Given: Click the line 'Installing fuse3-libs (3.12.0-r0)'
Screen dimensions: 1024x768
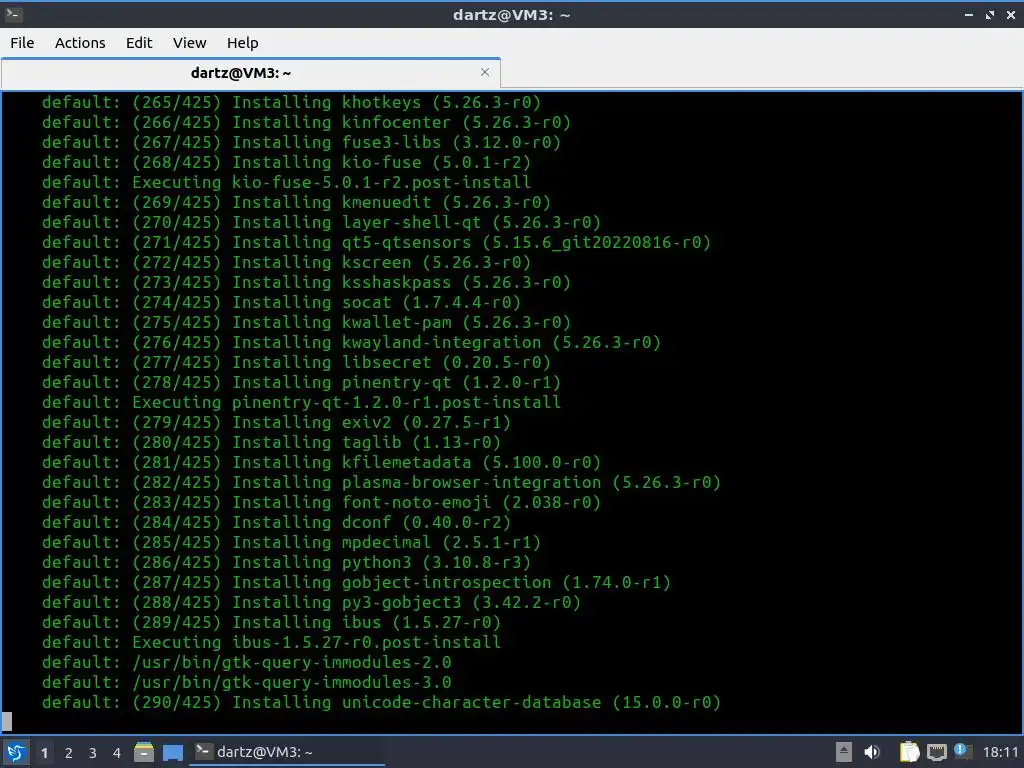Looking at the screenshot, I should pos(301,142).
